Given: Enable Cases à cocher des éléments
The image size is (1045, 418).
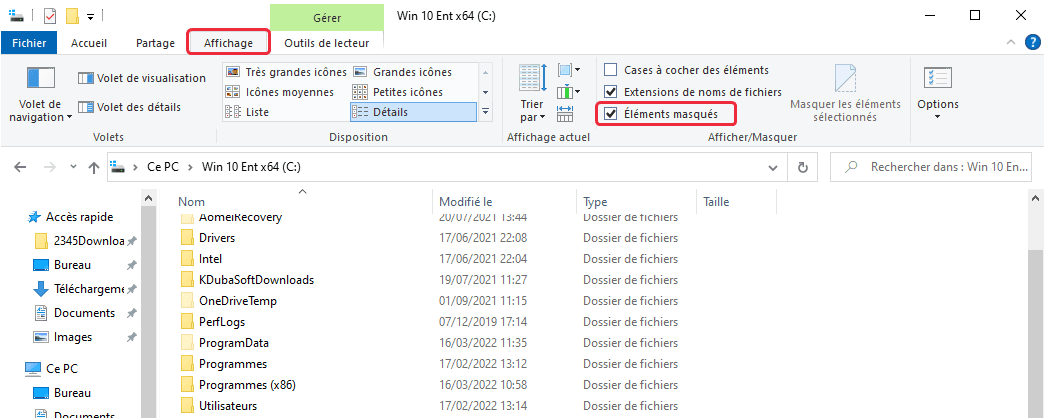Looking at the screenshot, I should (x=686, y=70).
